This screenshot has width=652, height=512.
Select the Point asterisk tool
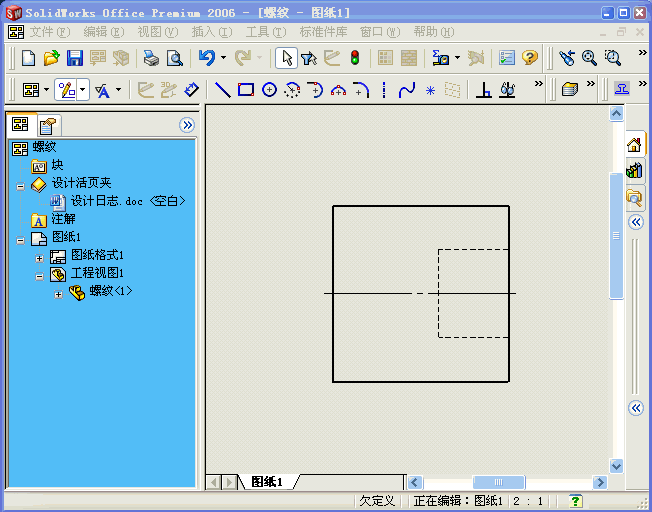coord(430,90)
